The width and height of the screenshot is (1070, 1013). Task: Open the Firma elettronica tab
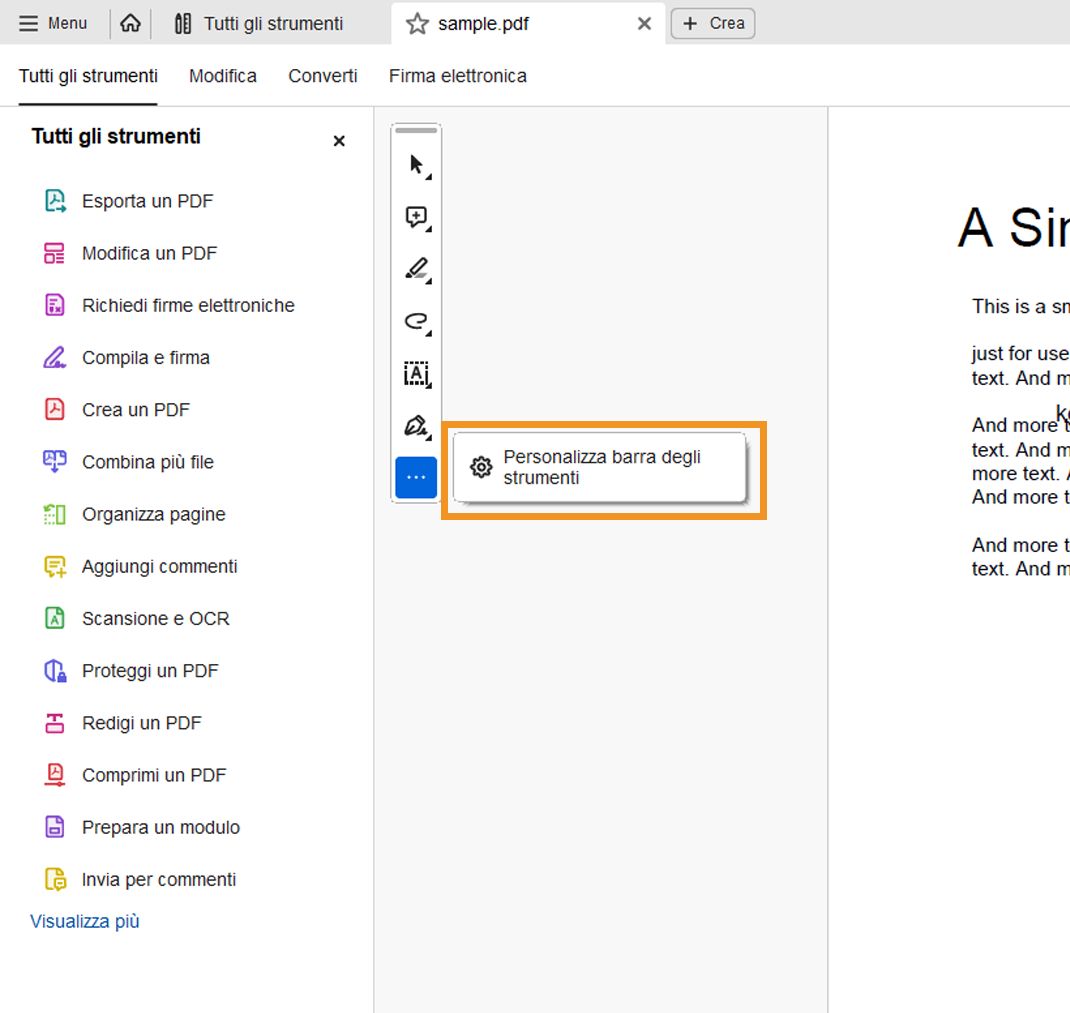click(458, 76)
